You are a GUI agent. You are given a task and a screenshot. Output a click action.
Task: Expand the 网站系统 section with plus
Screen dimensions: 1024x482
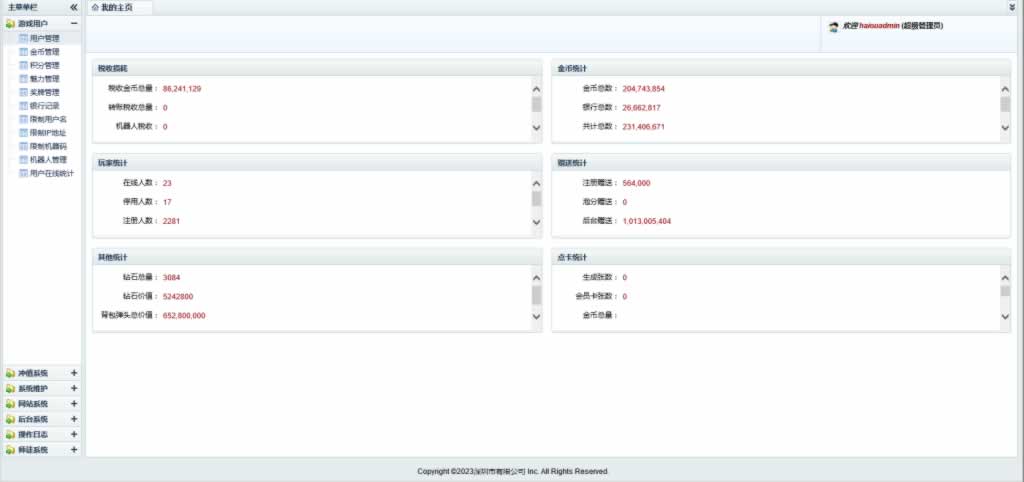[74, 404]
